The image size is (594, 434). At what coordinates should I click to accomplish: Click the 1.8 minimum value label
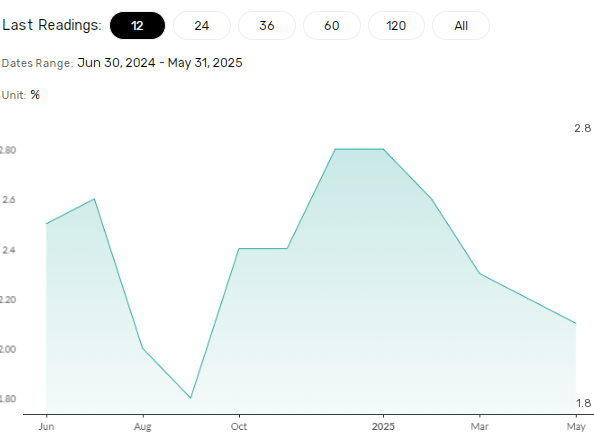click(583, 403)
